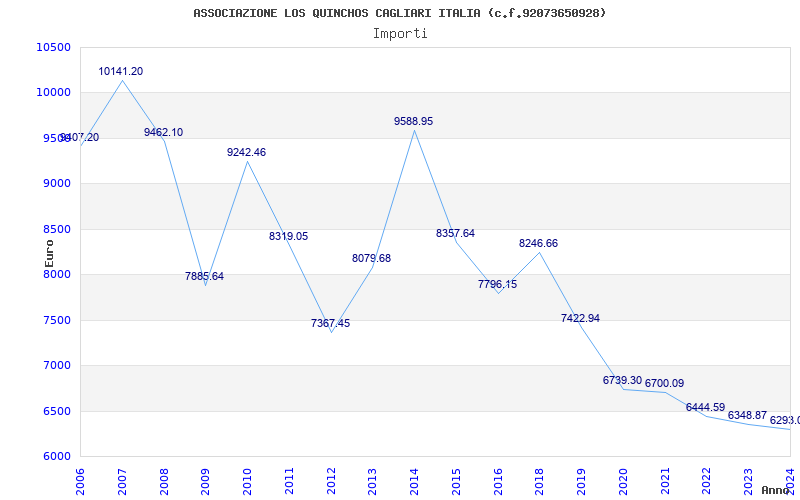Click the 10000 y-axis tick label
The width and height of the screenshot is (800, 500).
[54, 92]
